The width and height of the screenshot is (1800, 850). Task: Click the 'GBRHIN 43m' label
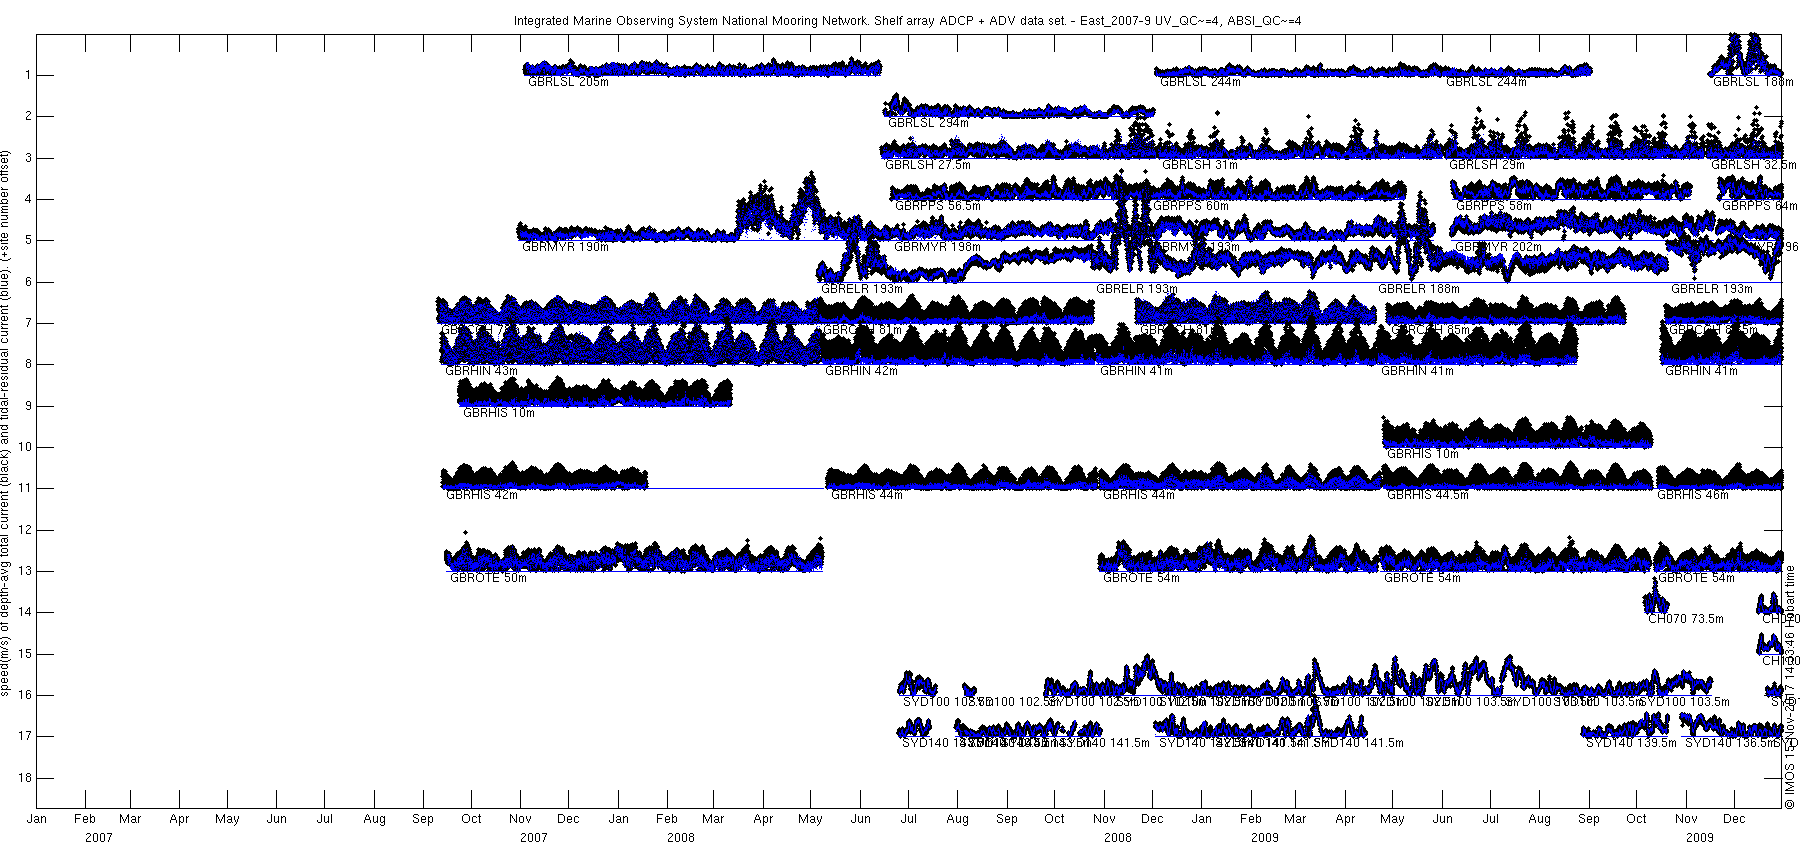pyautogui.click(x=481, y=371)
